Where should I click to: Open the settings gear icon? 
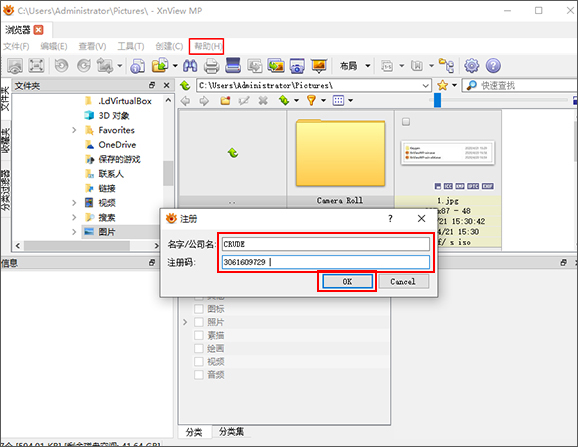click(x=471, y=66)
